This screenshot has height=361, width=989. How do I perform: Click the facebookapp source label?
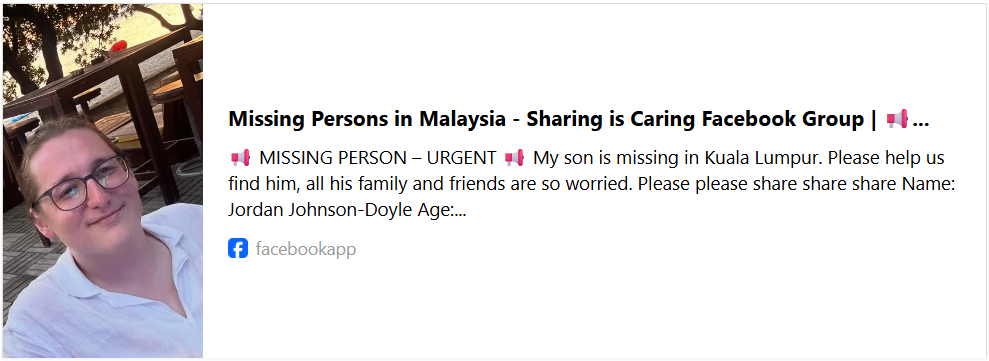coord(306,249)
